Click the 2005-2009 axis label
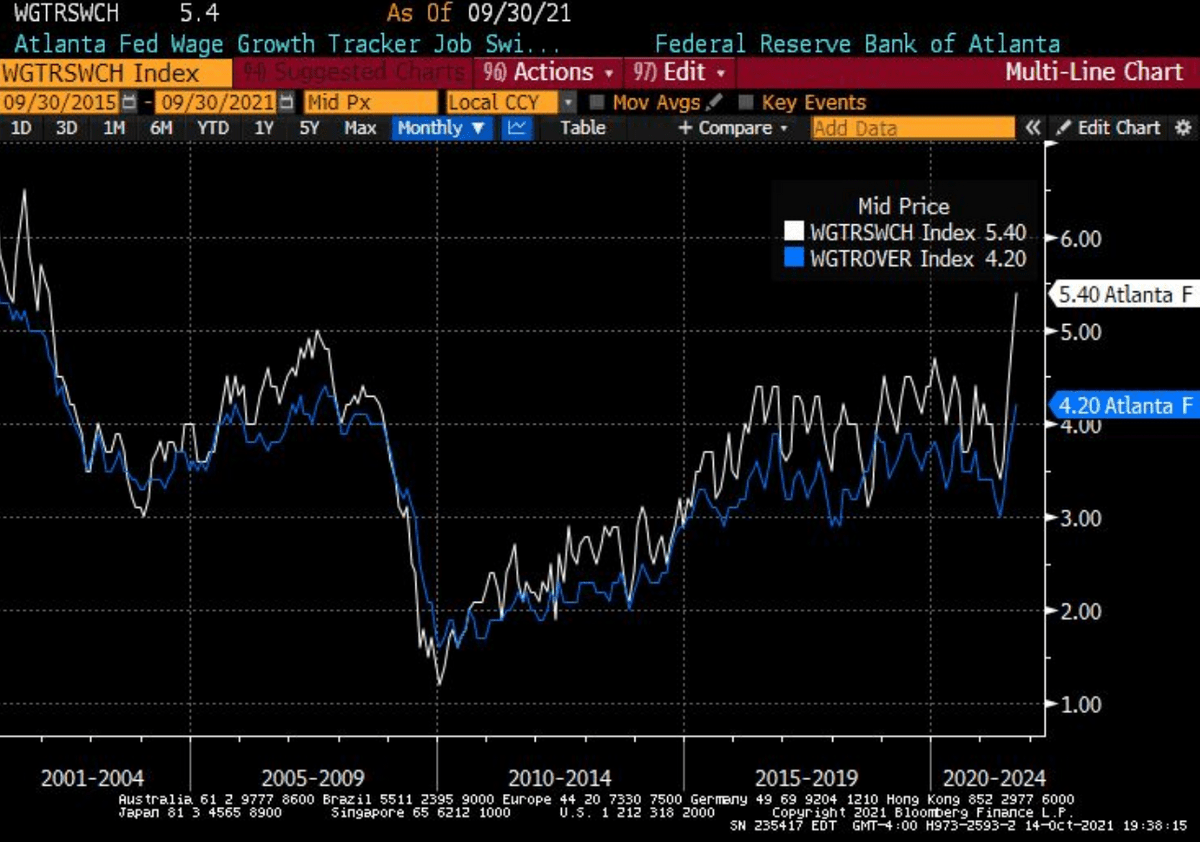1200x842 pixels. click(312, 778)
